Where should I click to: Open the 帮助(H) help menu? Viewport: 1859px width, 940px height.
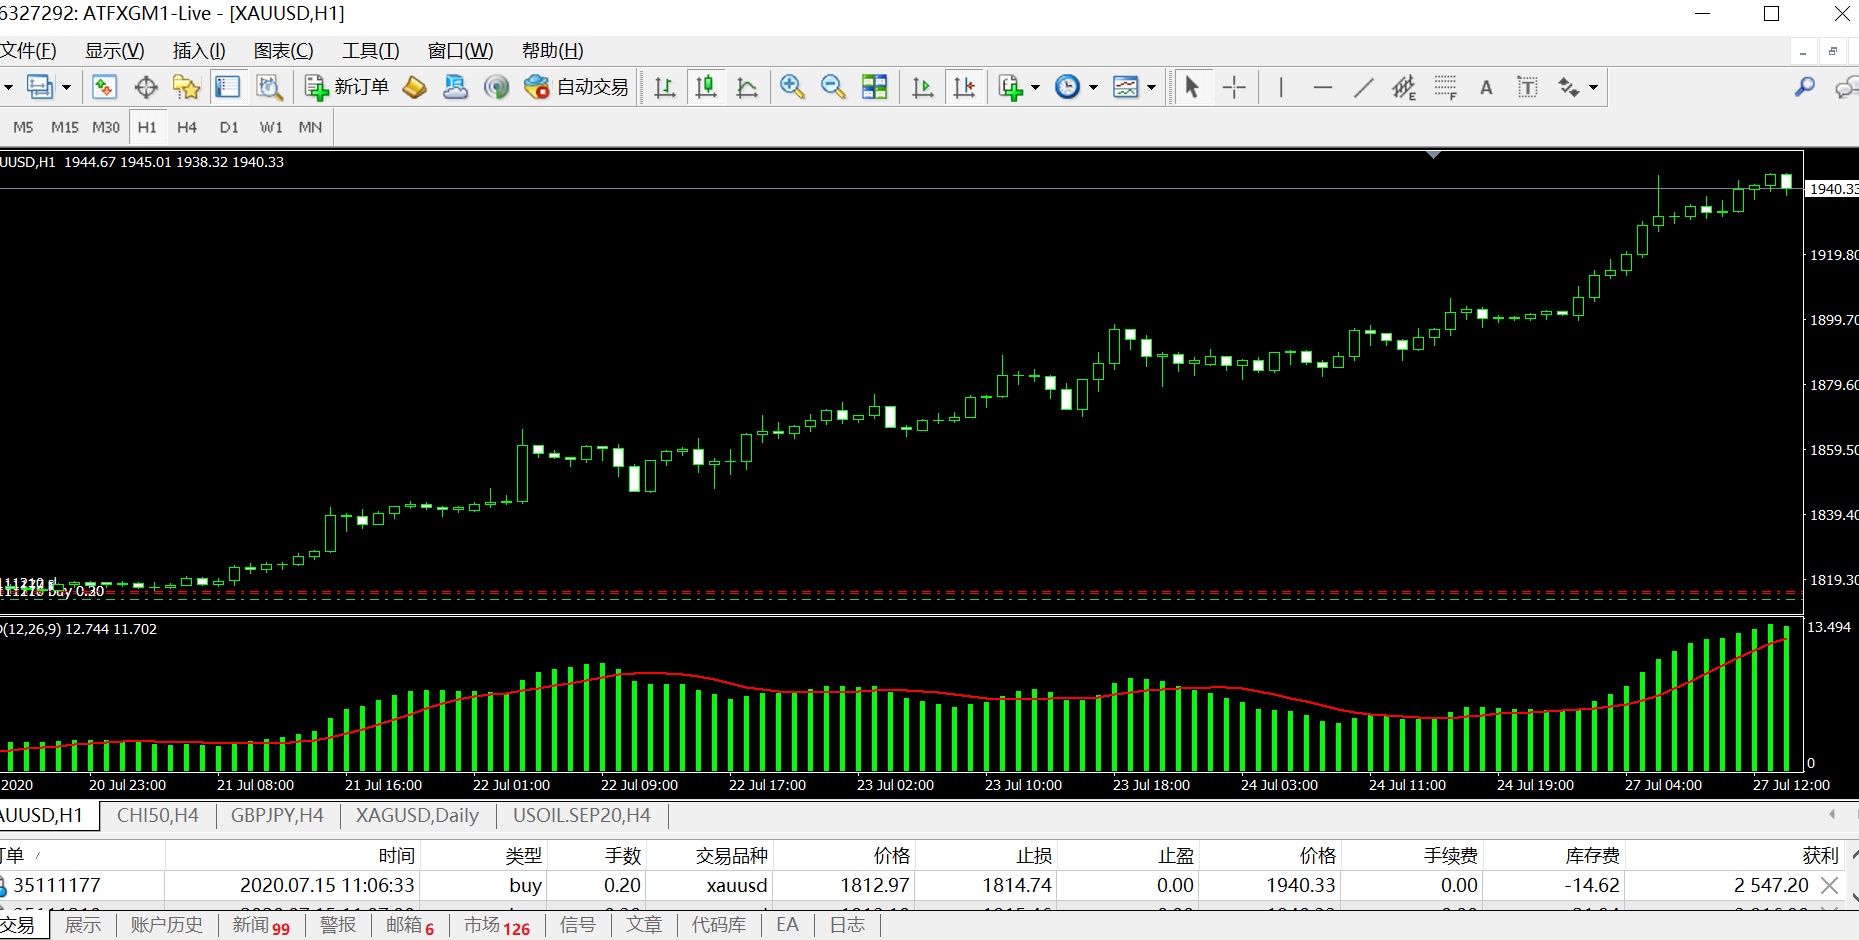552,51
